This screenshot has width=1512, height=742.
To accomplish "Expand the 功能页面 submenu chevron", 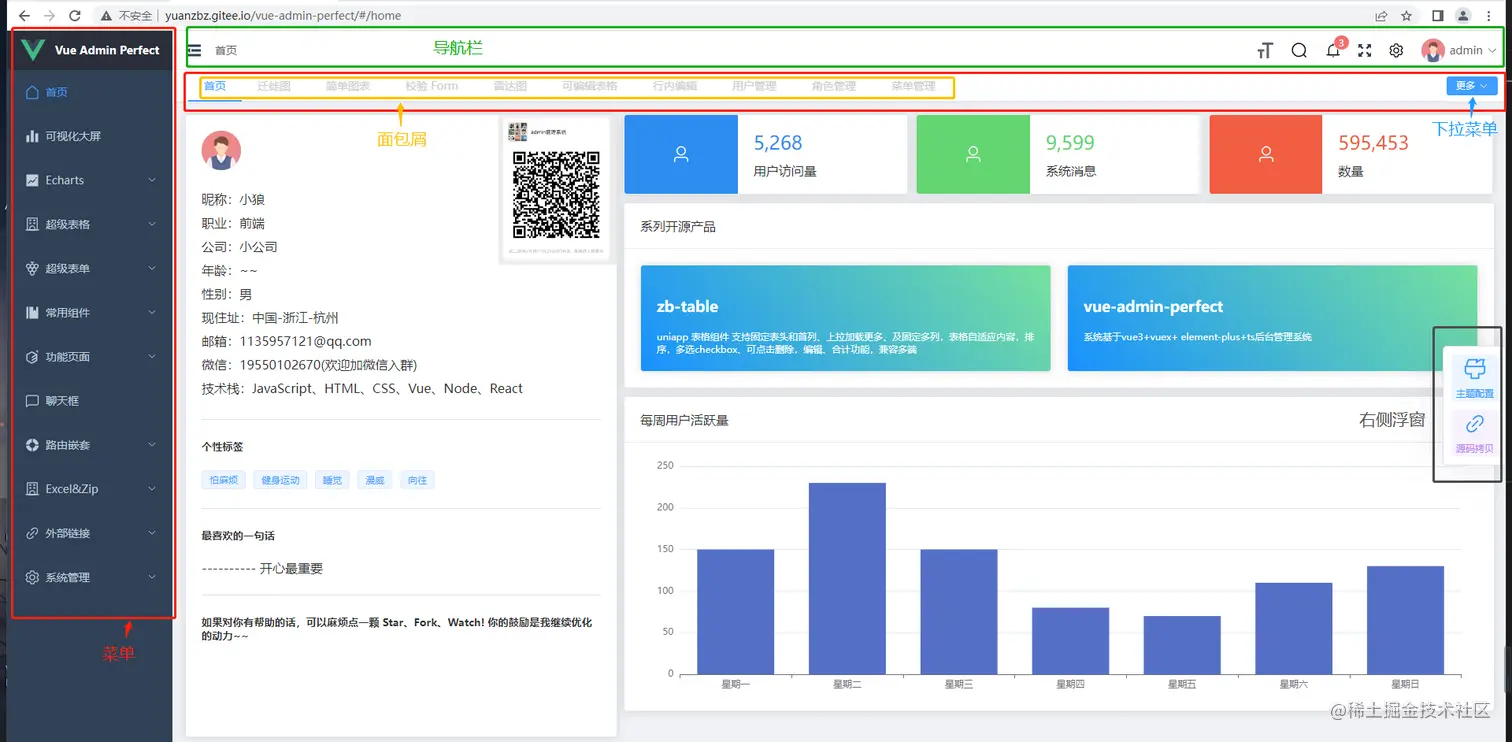I will (x=152, y=356).
